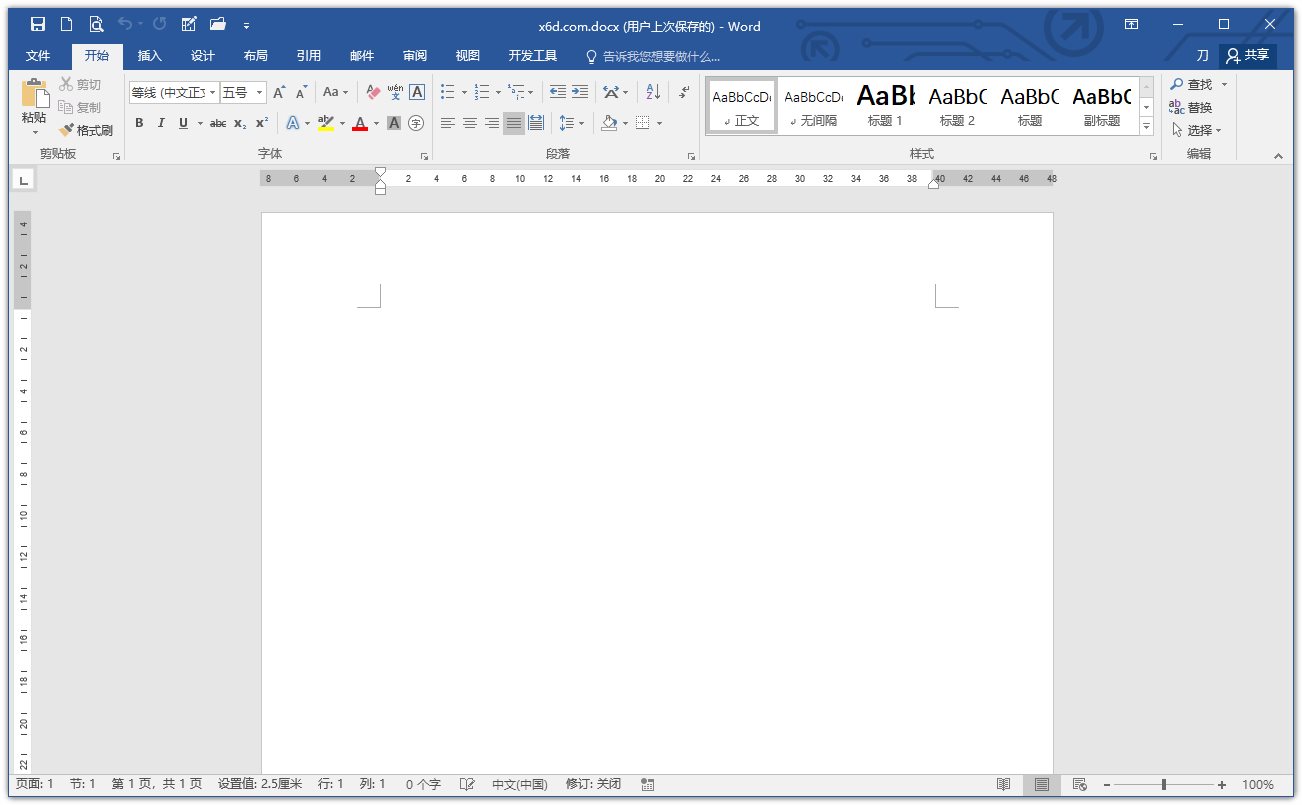Screen dimensions: 1302x805
Task: Click the red font color swatch
Action: pyautogui.click(x=360, y=124)
